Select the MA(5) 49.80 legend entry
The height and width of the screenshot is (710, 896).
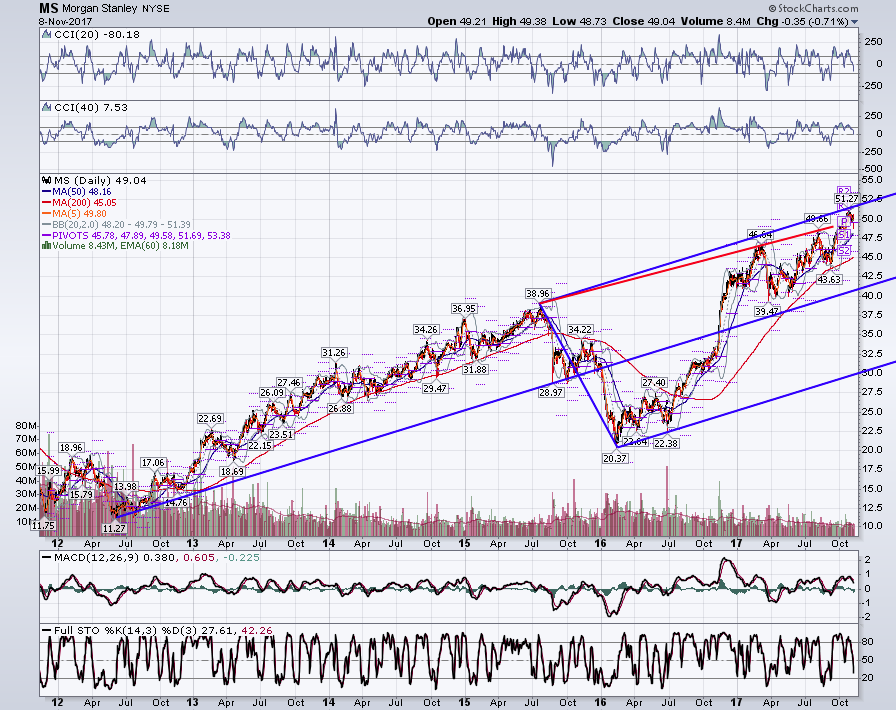coord(74,214)
